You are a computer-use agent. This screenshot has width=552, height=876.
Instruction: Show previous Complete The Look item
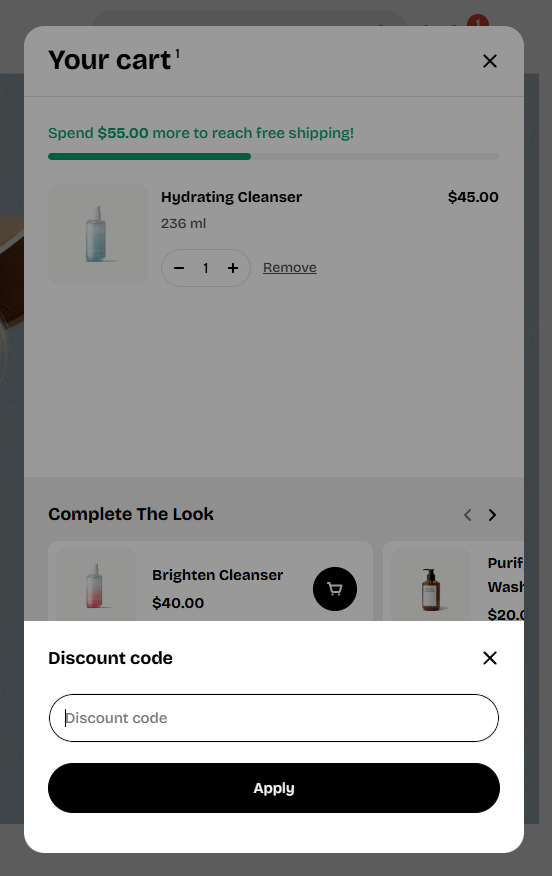[468, 515]
